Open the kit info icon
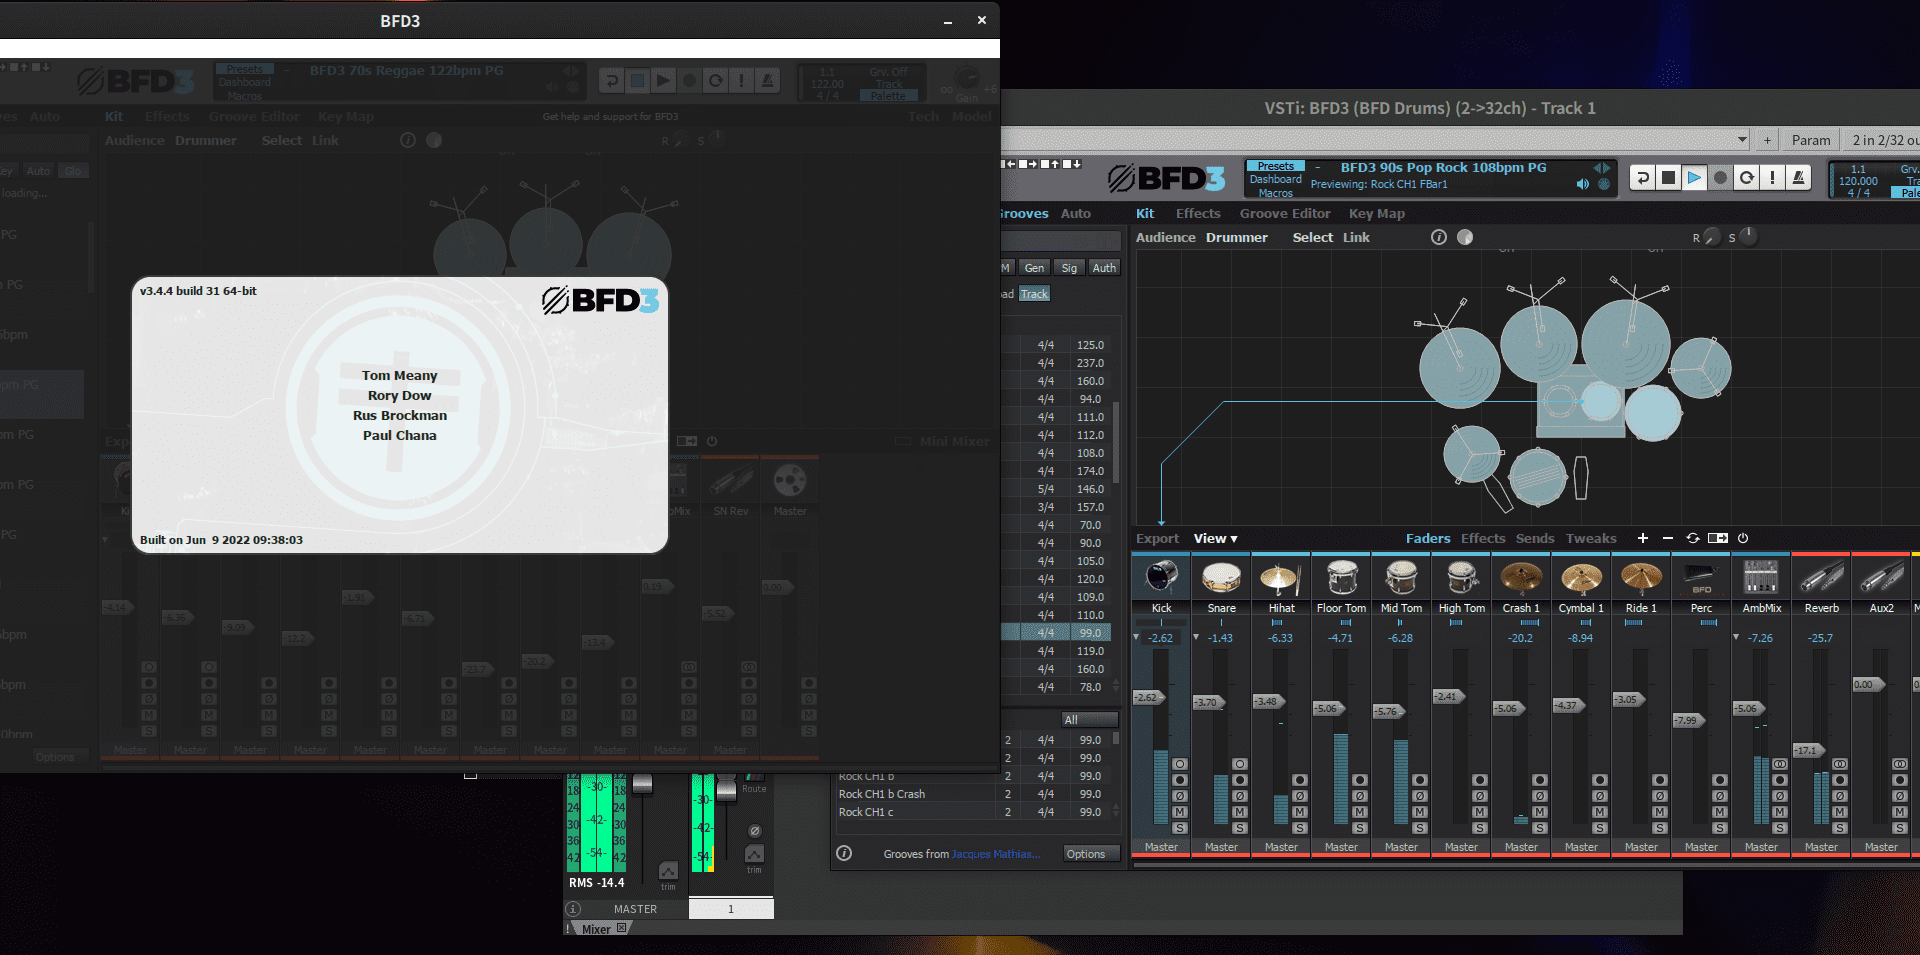Screen dimensions: 1920x955 tap(1438, 237)
